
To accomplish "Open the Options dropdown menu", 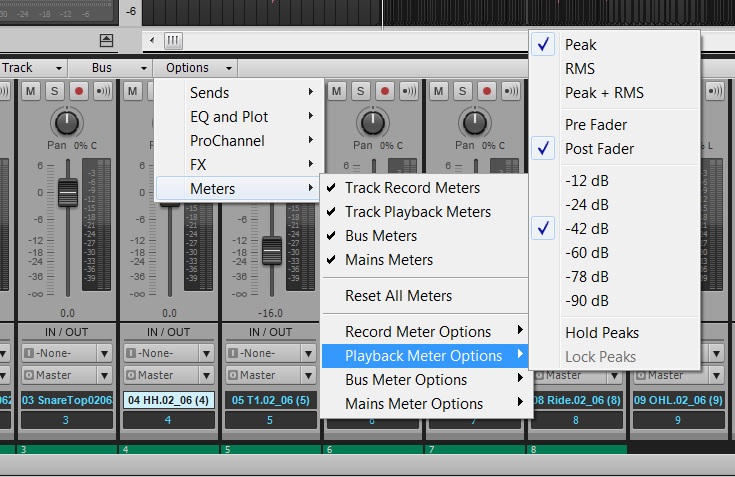I will pos(195,68).
